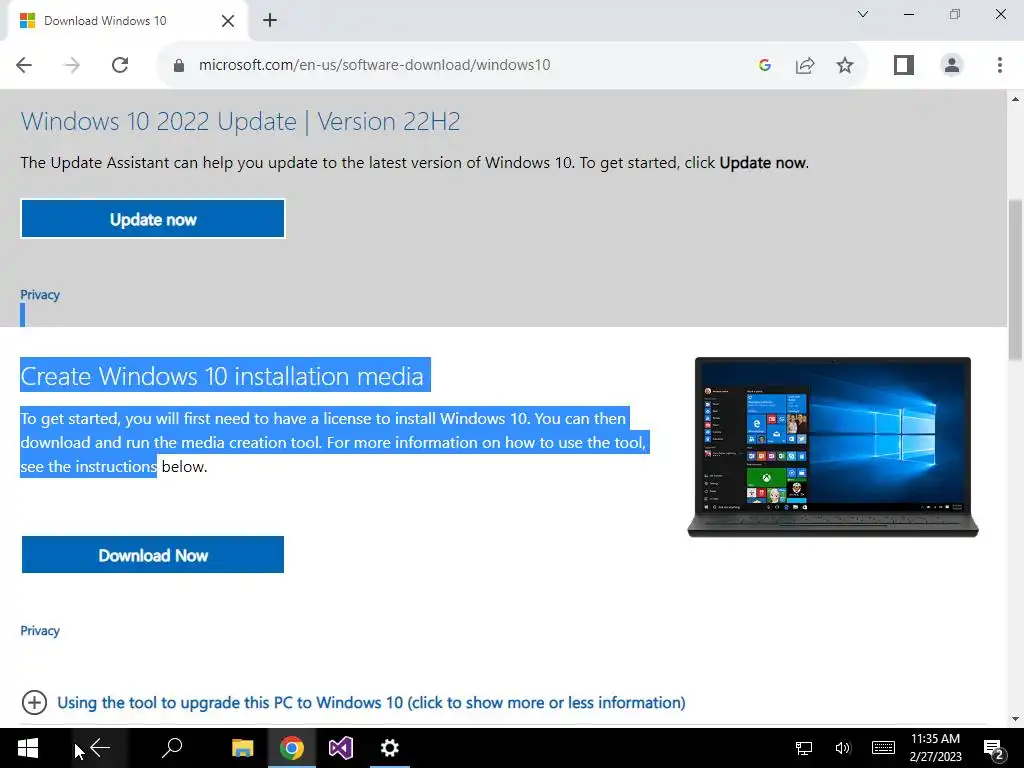The height and width of the screenshot is (768, 1024).
Task: Bookmark this page with the star icon
Action: (844, 65)
